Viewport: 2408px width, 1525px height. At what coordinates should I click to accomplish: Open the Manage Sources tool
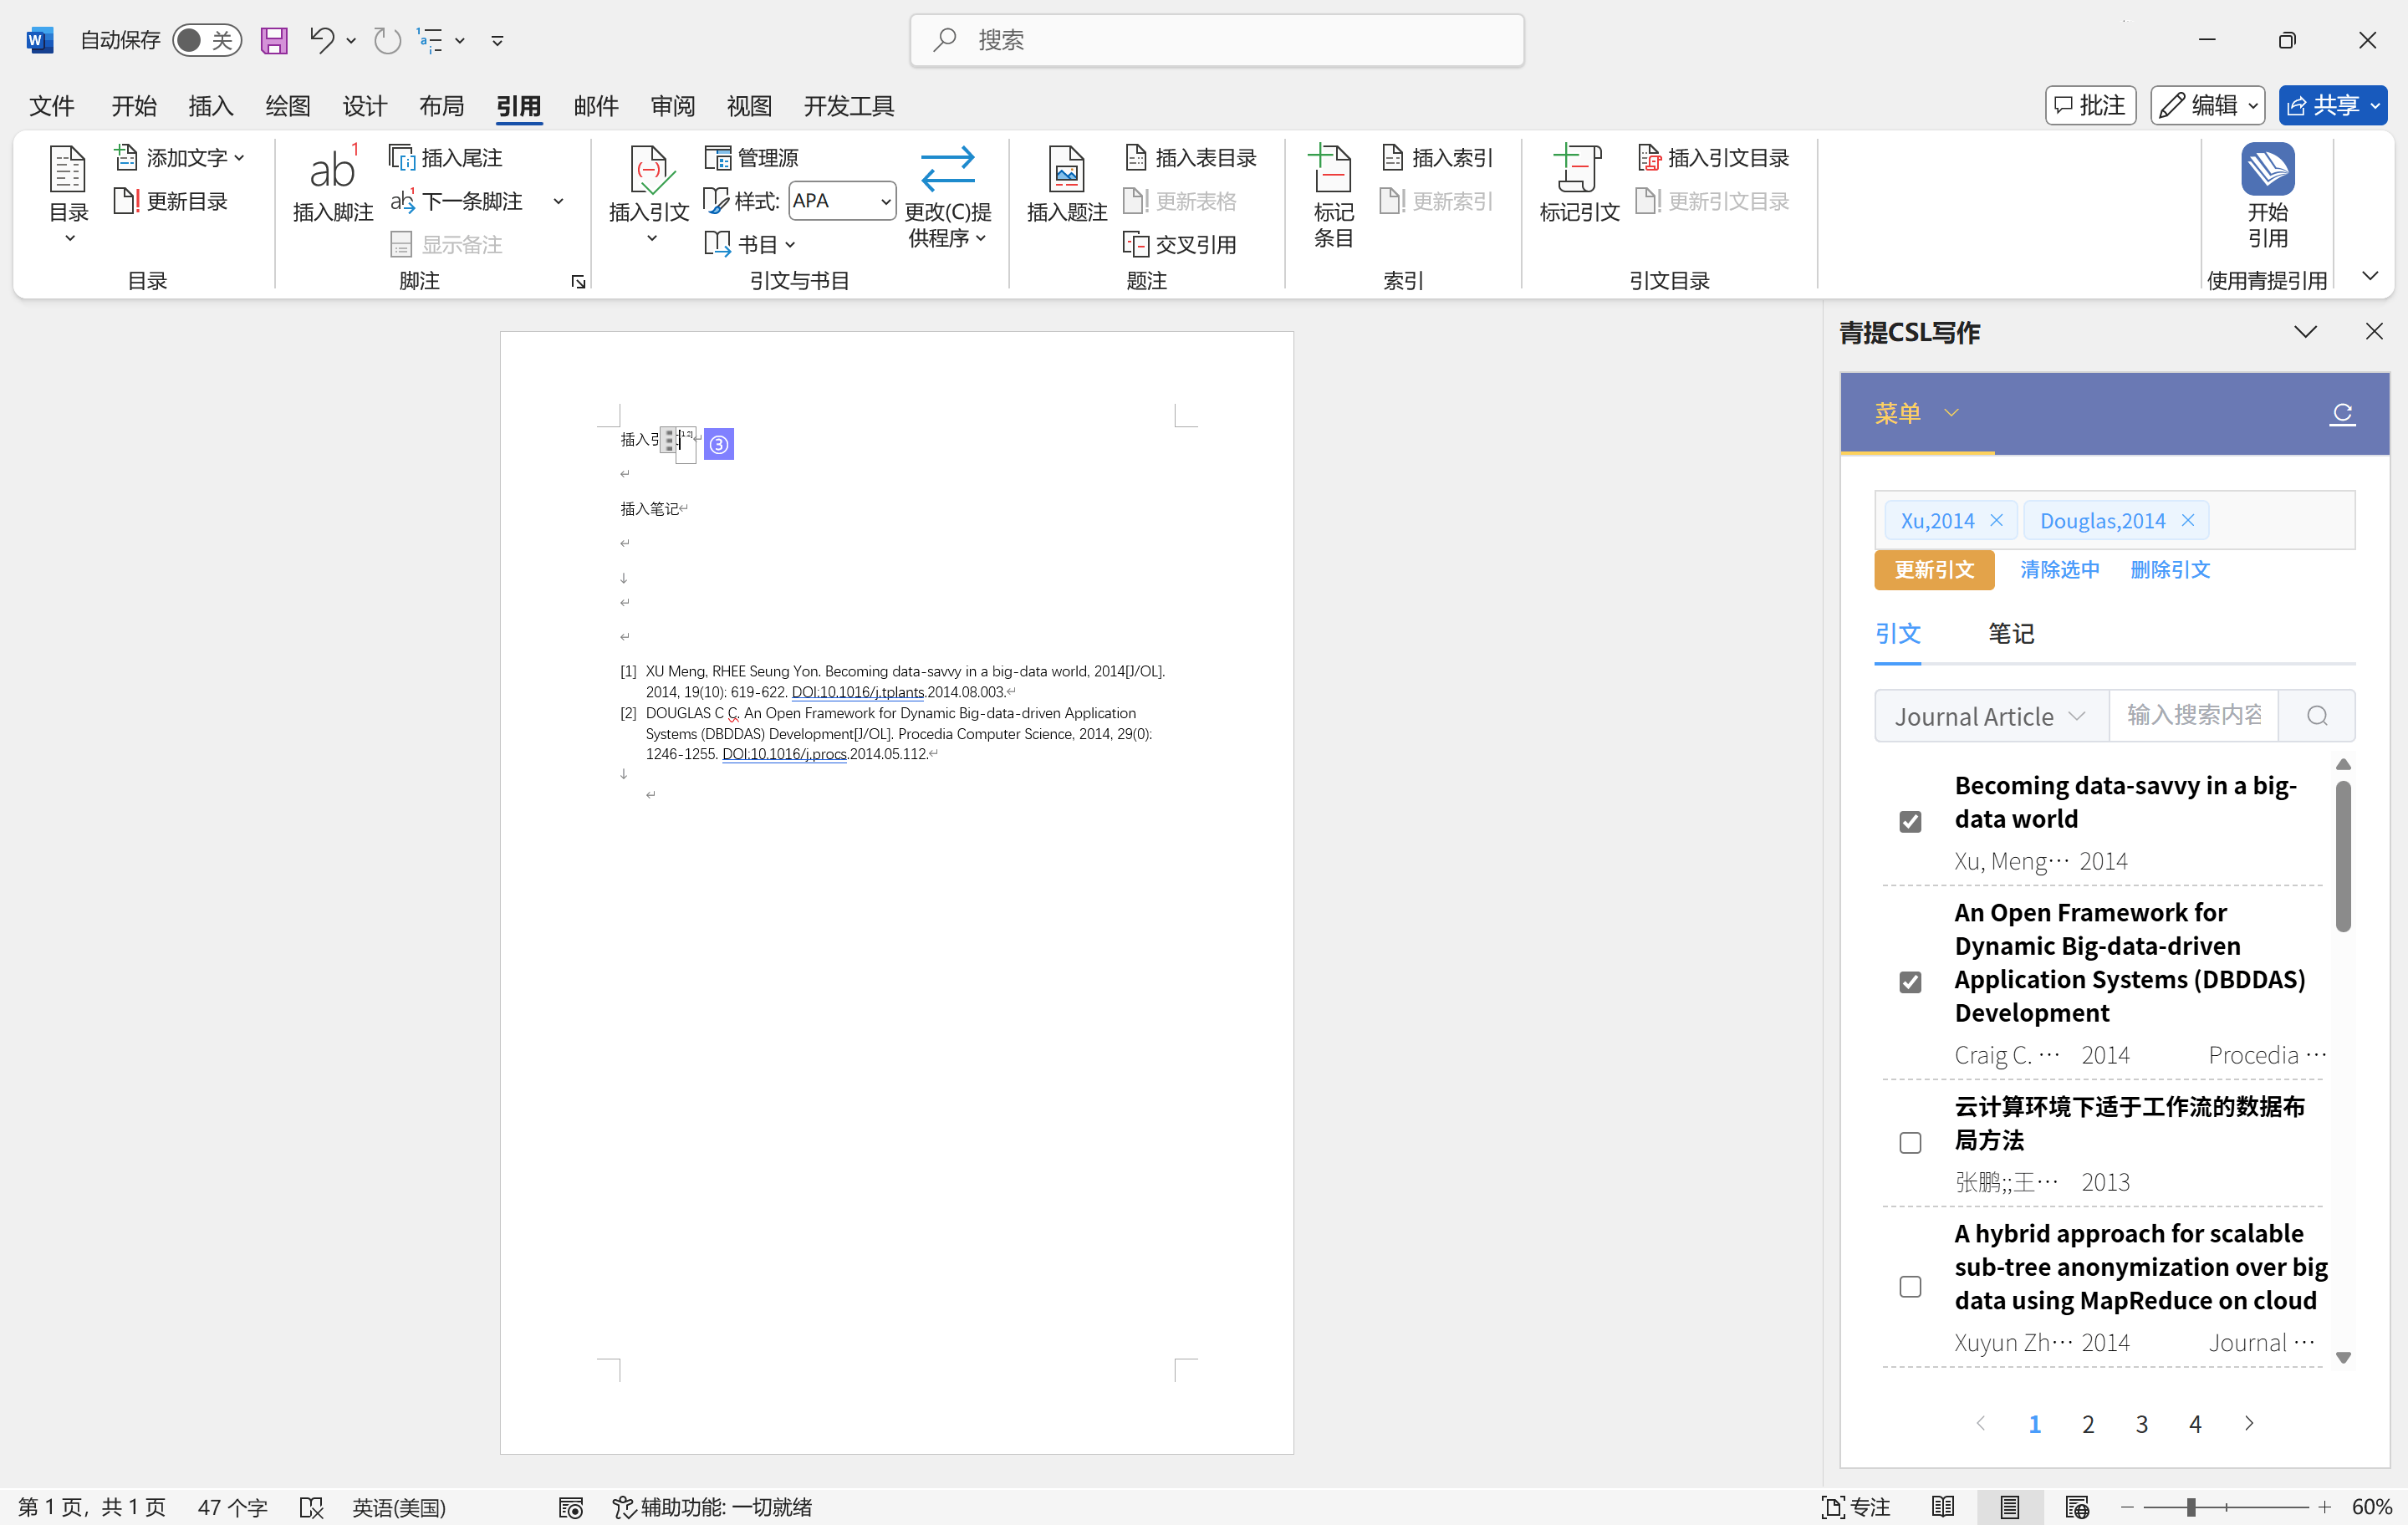tap(752, 158)
